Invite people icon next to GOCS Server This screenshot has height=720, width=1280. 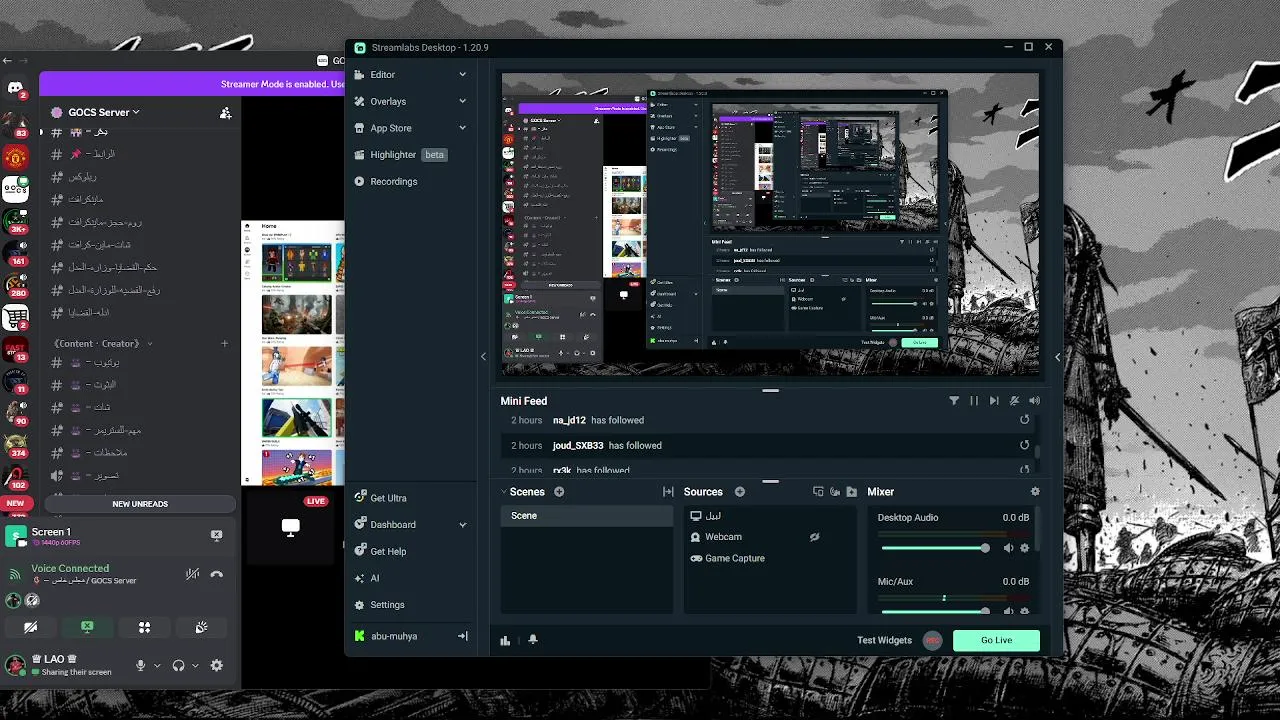(x=225, y=113)
